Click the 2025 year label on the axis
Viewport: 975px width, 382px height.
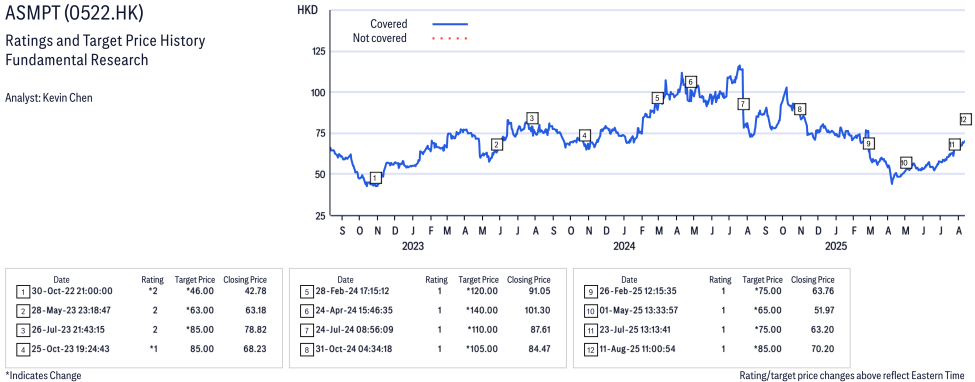pos(836,246)
